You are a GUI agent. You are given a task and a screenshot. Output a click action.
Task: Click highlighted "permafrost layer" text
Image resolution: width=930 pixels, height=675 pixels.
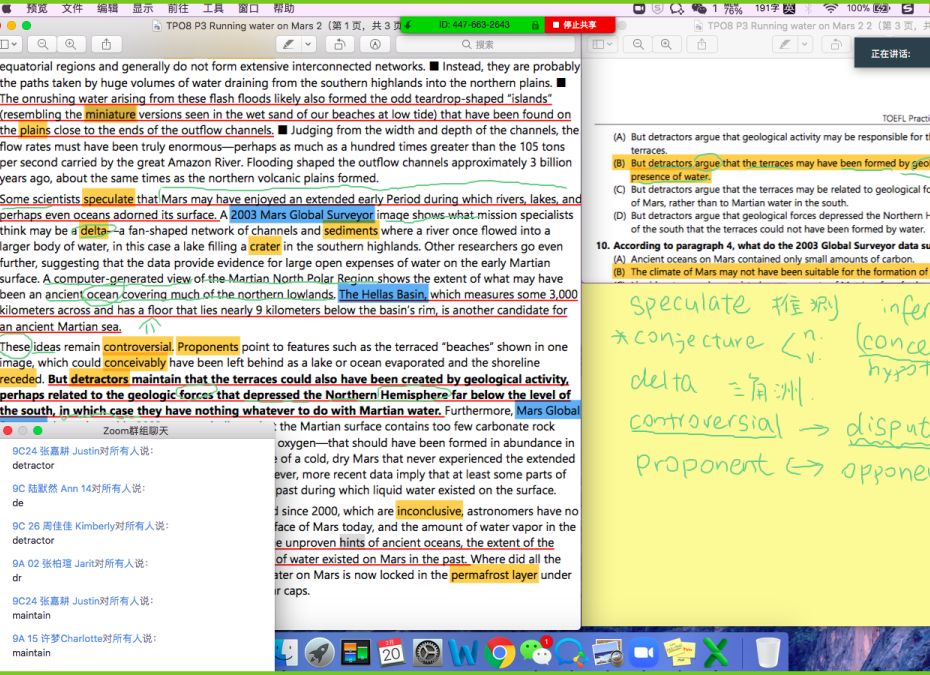coord(494,575)
